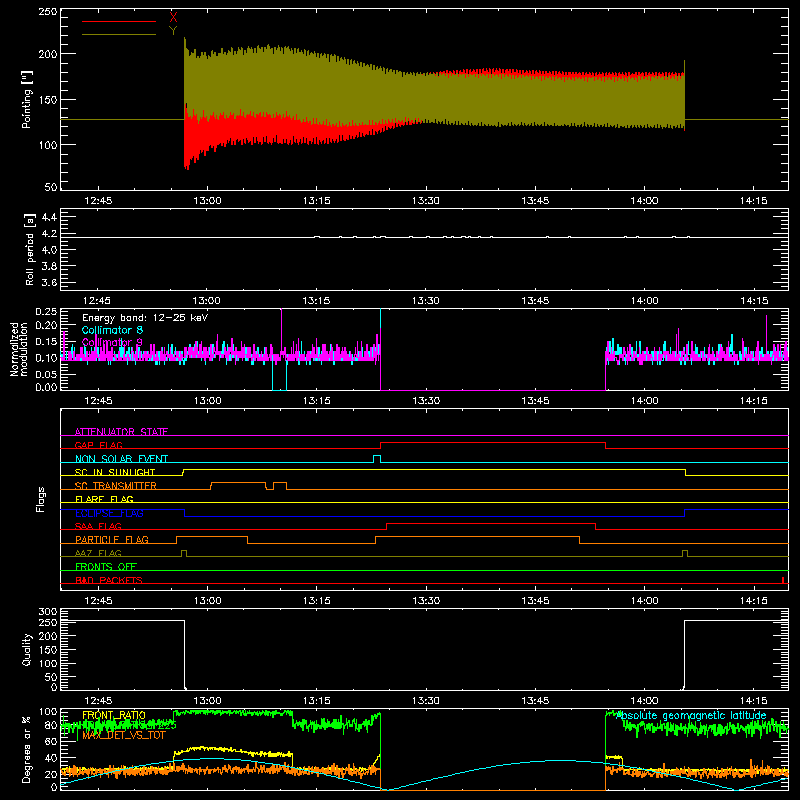Click the '13:30' time tick under Pointing plot
The image size is (800, 800).
426,201
